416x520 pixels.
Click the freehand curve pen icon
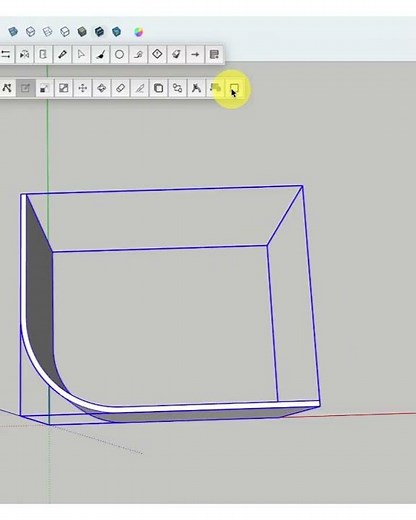(x=138, y=54)
